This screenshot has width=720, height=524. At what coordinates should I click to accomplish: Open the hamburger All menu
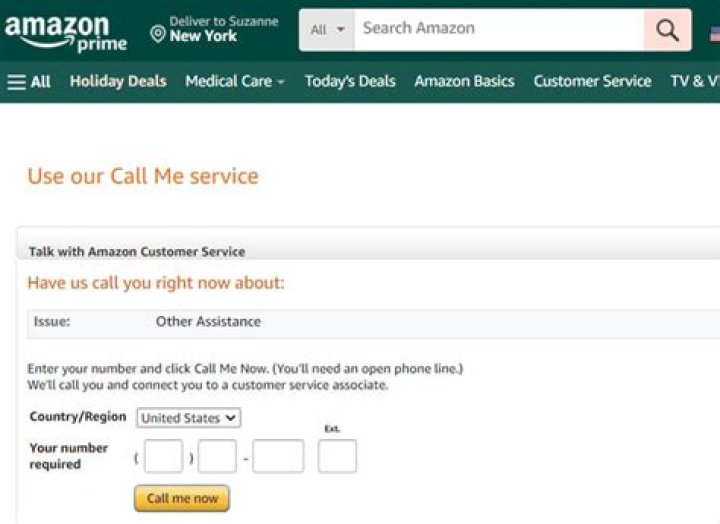click(29, 82)
